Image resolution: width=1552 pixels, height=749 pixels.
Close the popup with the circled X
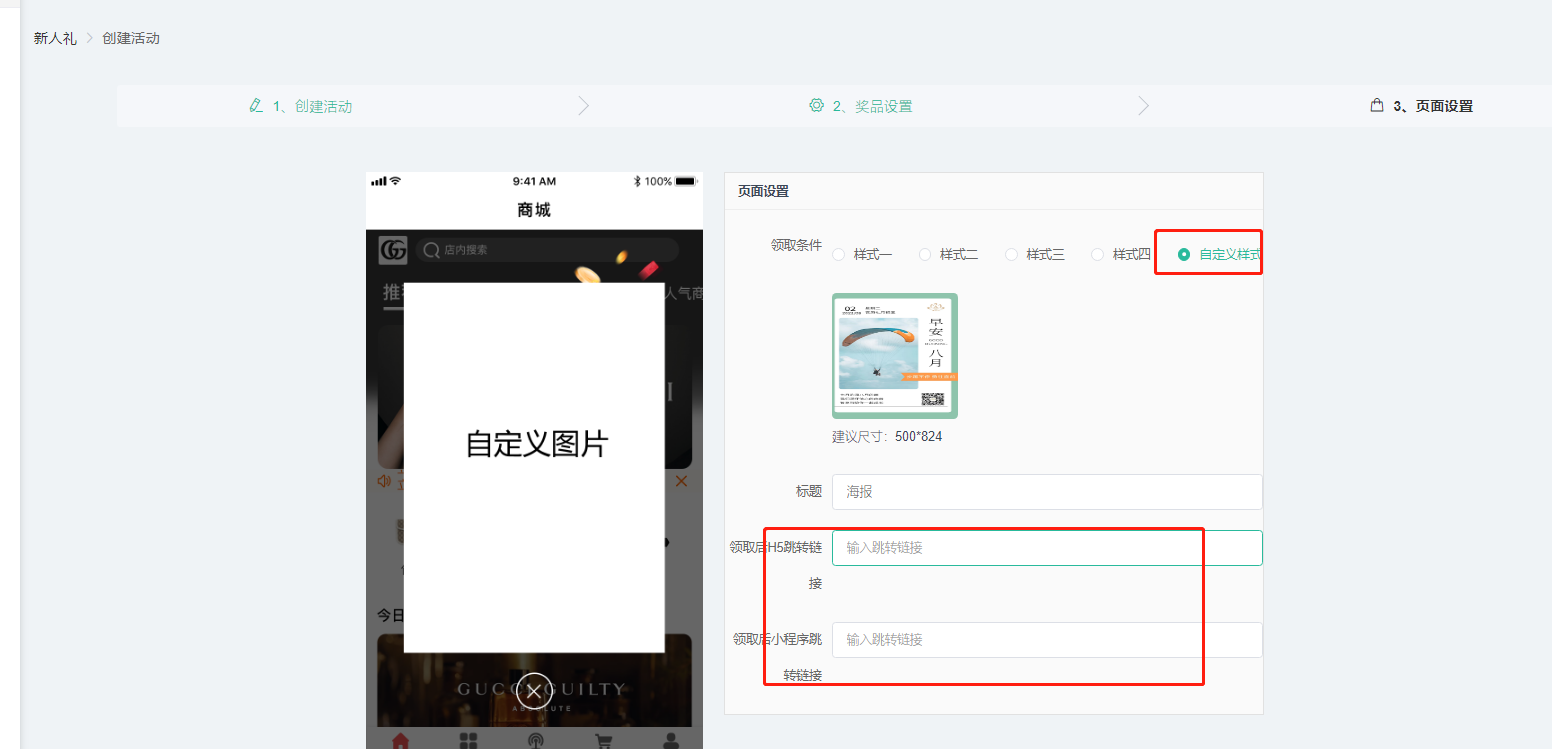pyautogui.click(x=534, y=691)
